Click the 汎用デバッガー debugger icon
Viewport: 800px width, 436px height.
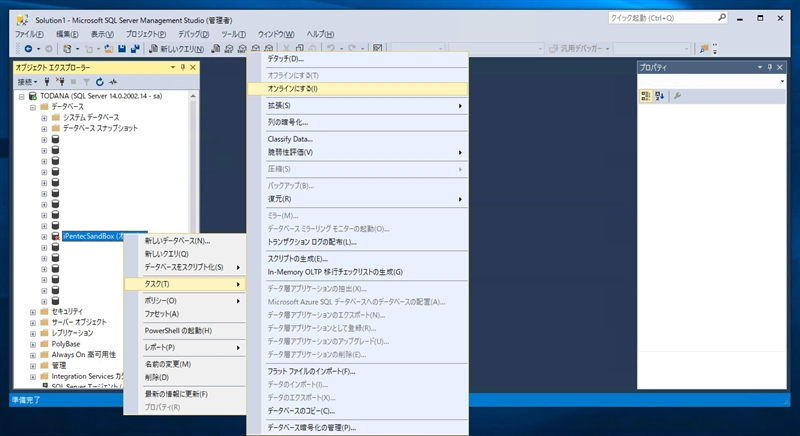(553, 48)
